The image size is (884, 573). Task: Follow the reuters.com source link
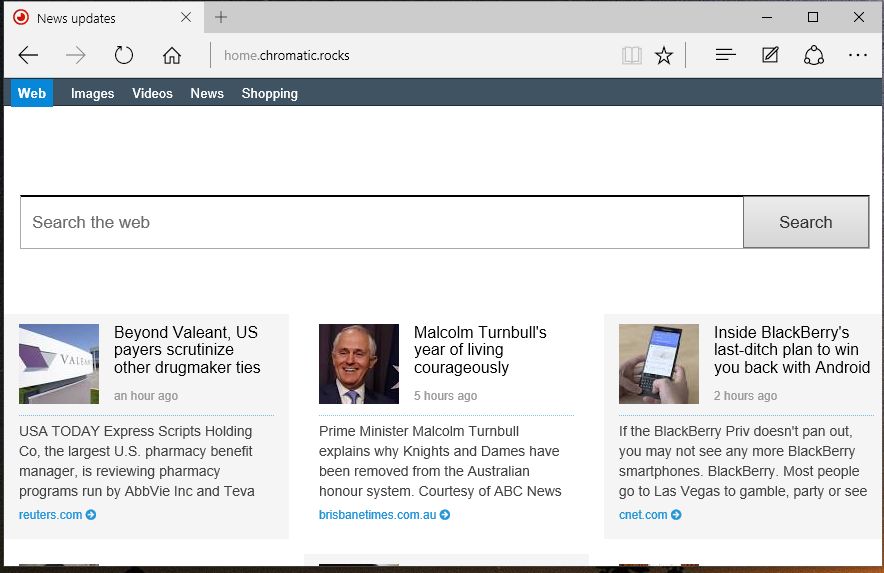point(51,514)
